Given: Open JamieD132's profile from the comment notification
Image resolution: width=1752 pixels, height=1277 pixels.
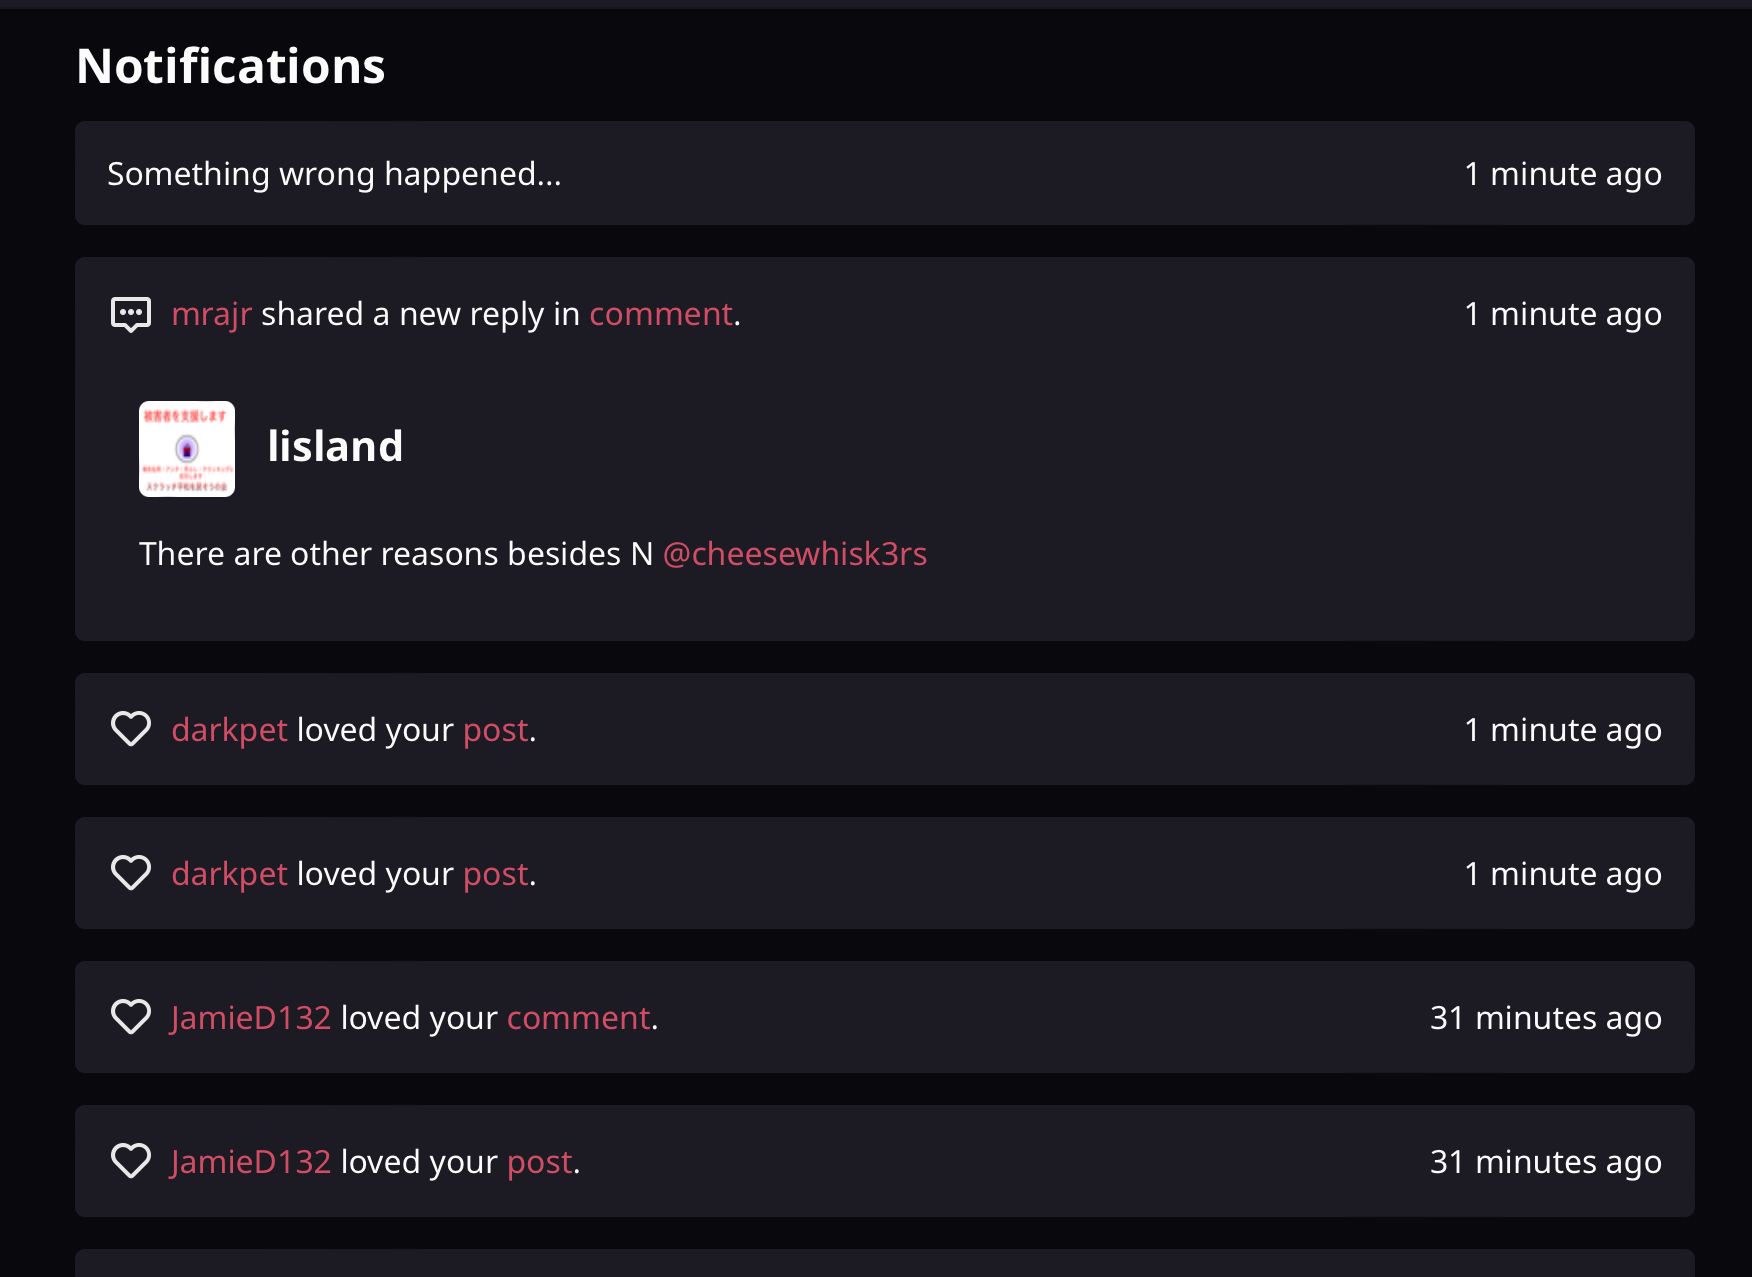Looking at the screenshot, I should (x=250, y=1018).
